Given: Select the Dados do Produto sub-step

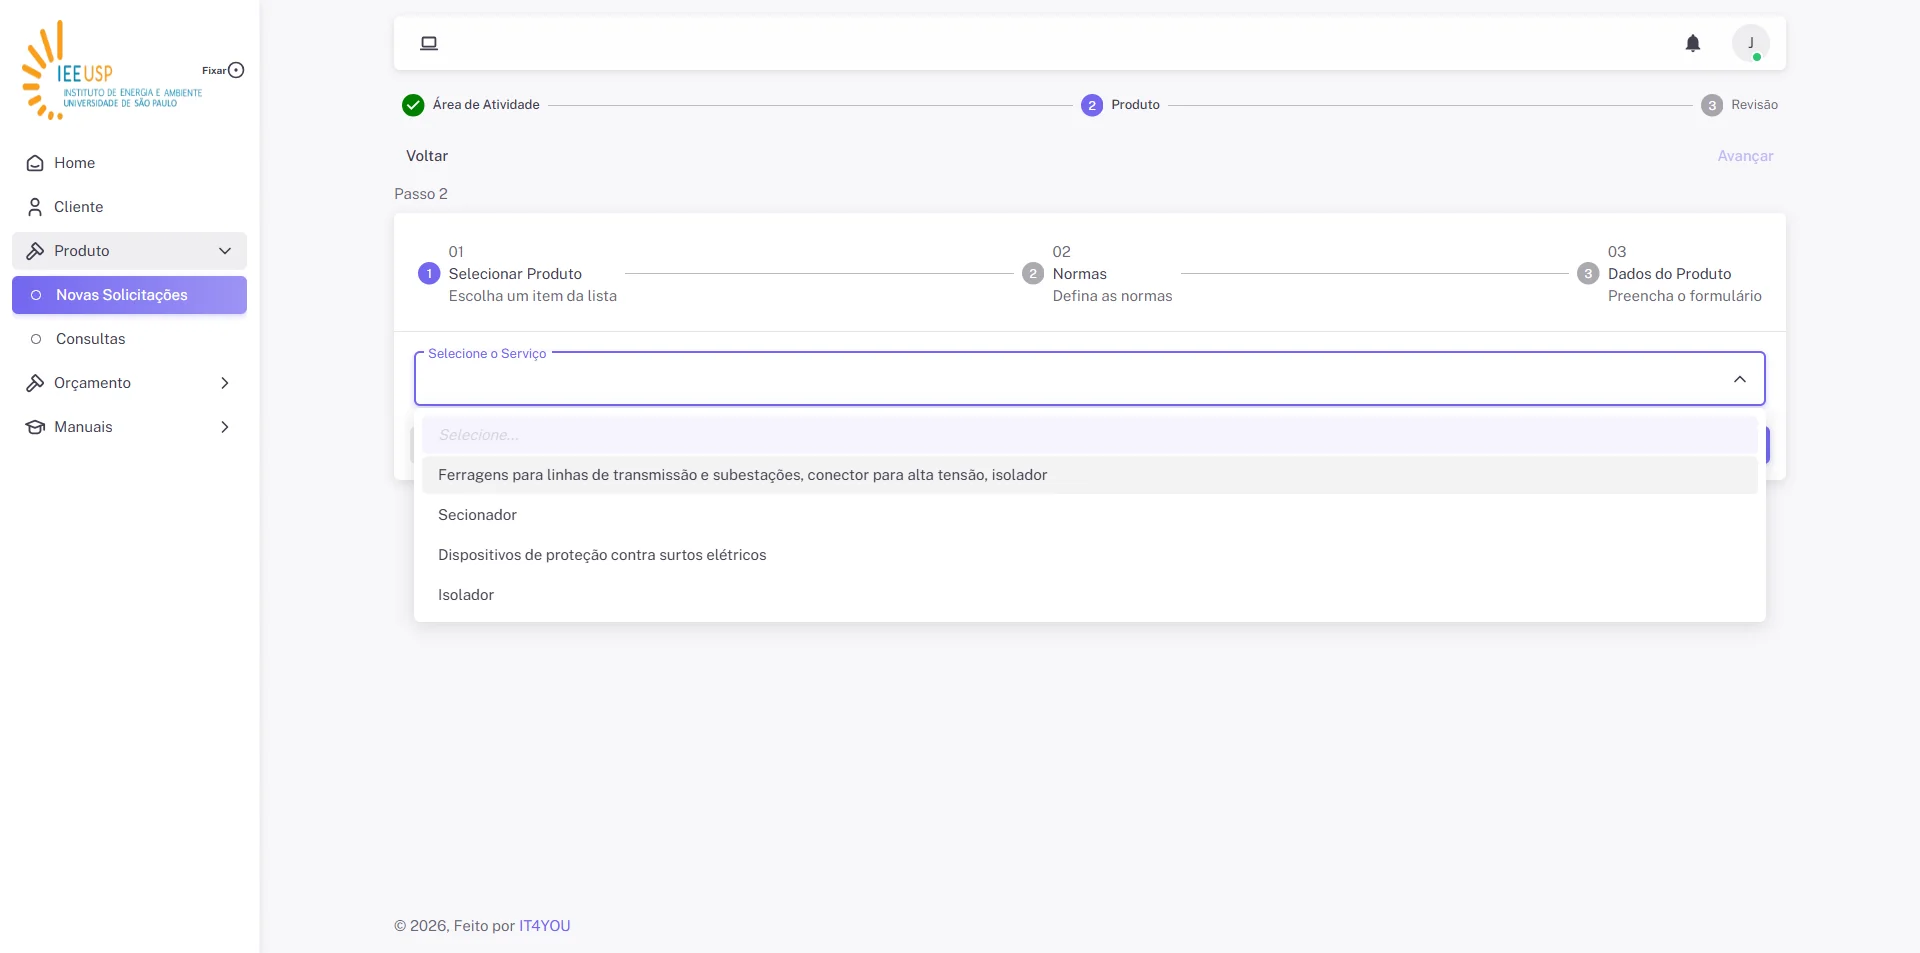Looking at the screenshot, I should pos(1670,274).
